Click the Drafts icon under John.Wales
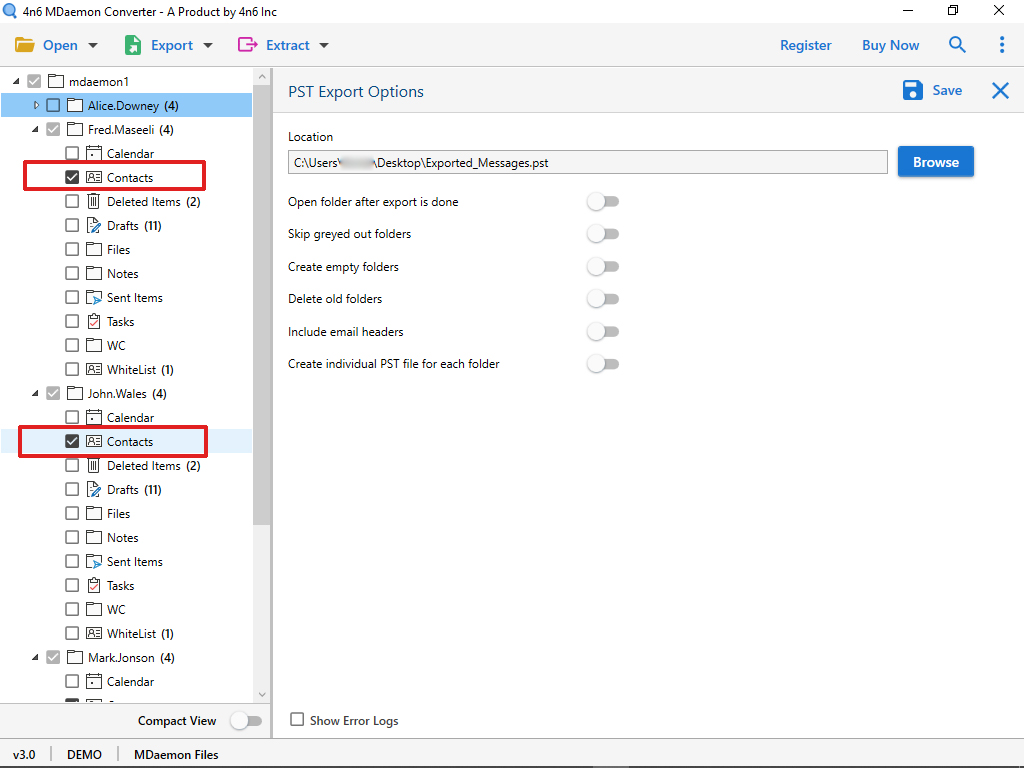Image resolution: width=1024 pixels, height=768 pixels. (94, 489)
